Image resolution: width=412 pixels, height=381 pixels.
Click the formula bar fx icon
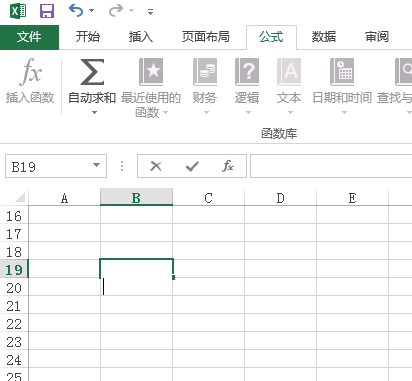coord(228,166)
